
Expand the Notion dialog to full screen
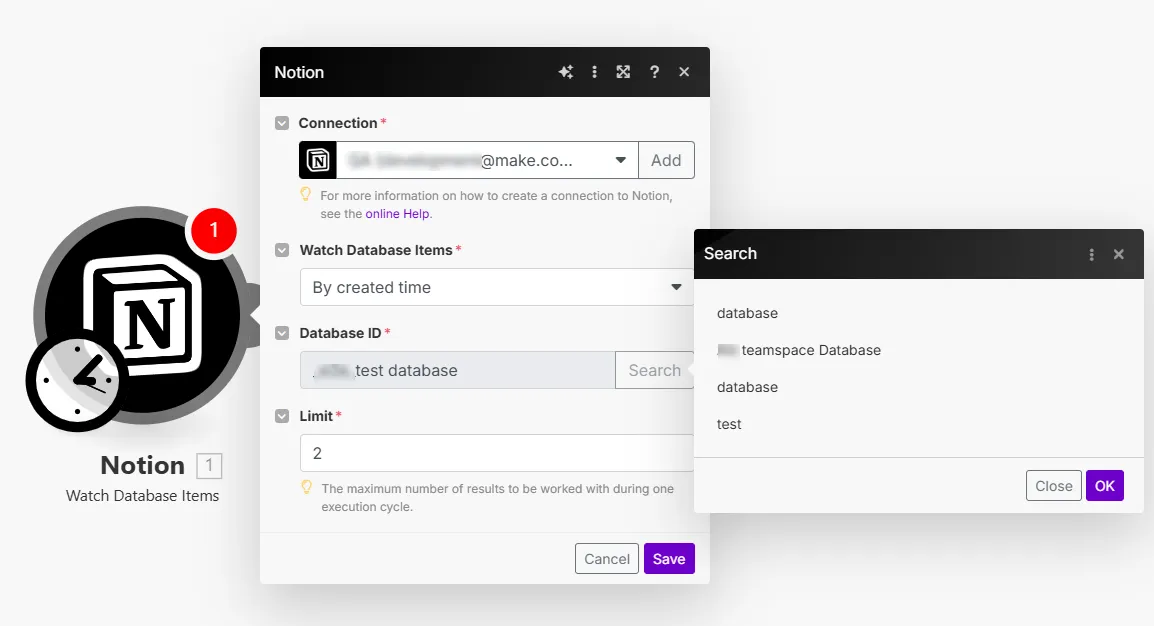(x=623, y=72)
